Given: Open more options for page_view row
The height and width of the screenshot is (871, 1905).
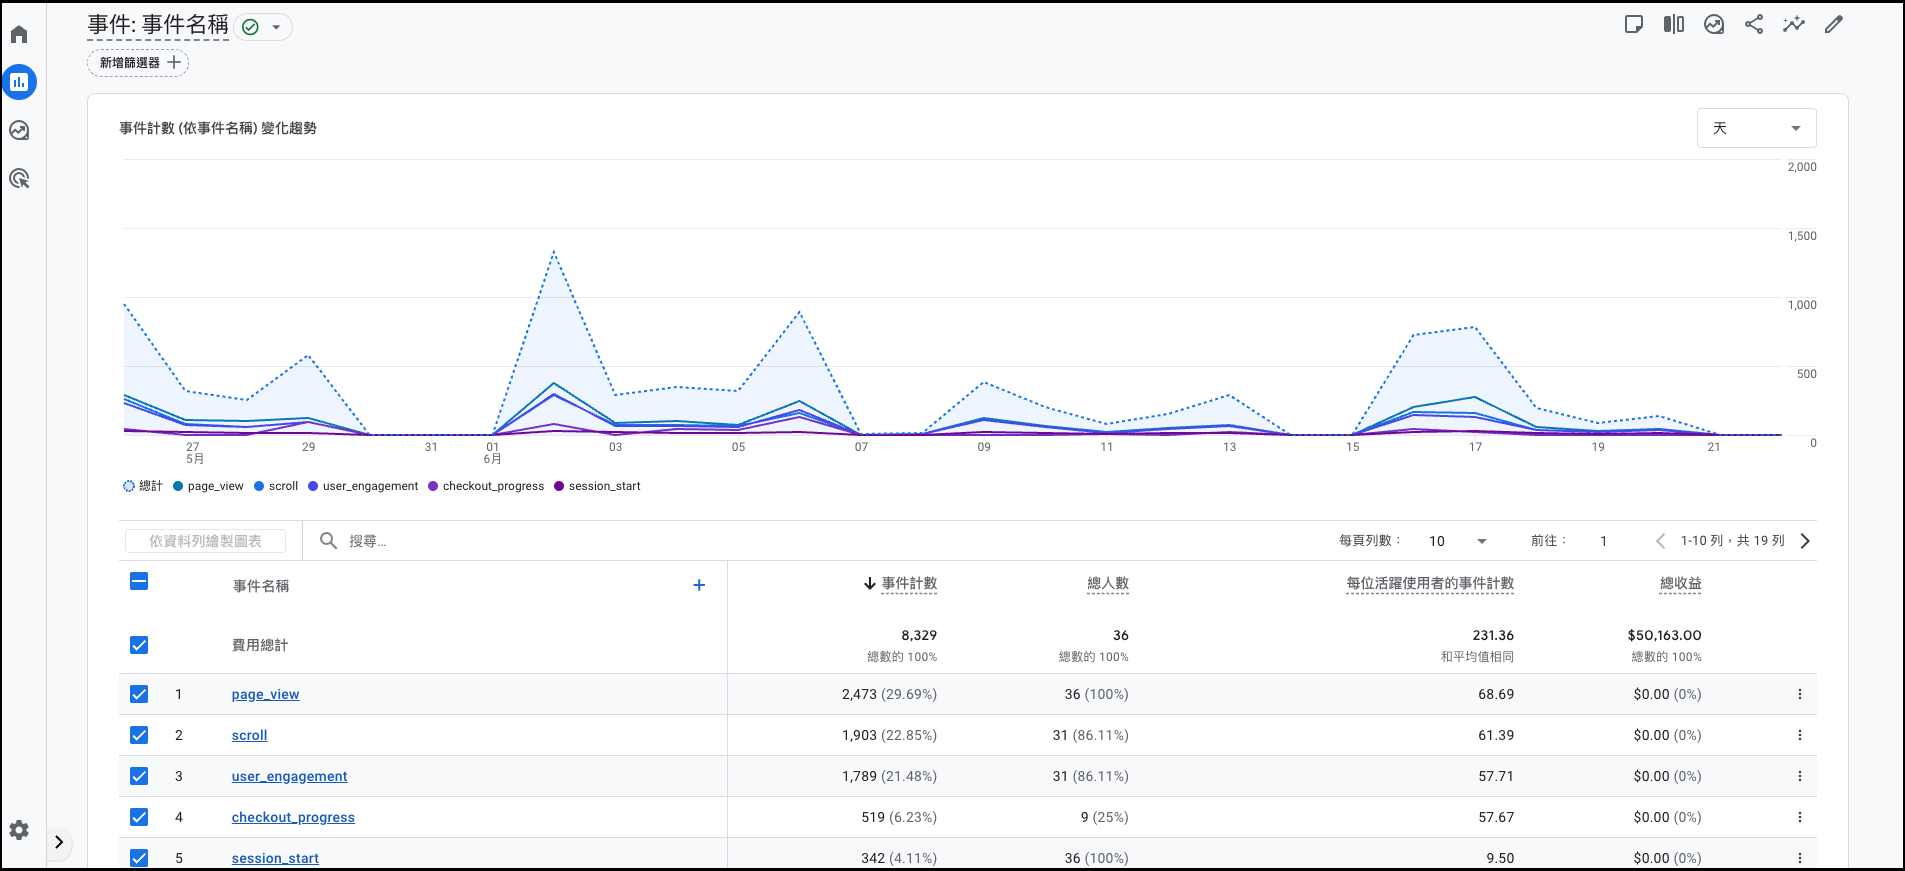Looking at the screenshot, I should 1799,694.
